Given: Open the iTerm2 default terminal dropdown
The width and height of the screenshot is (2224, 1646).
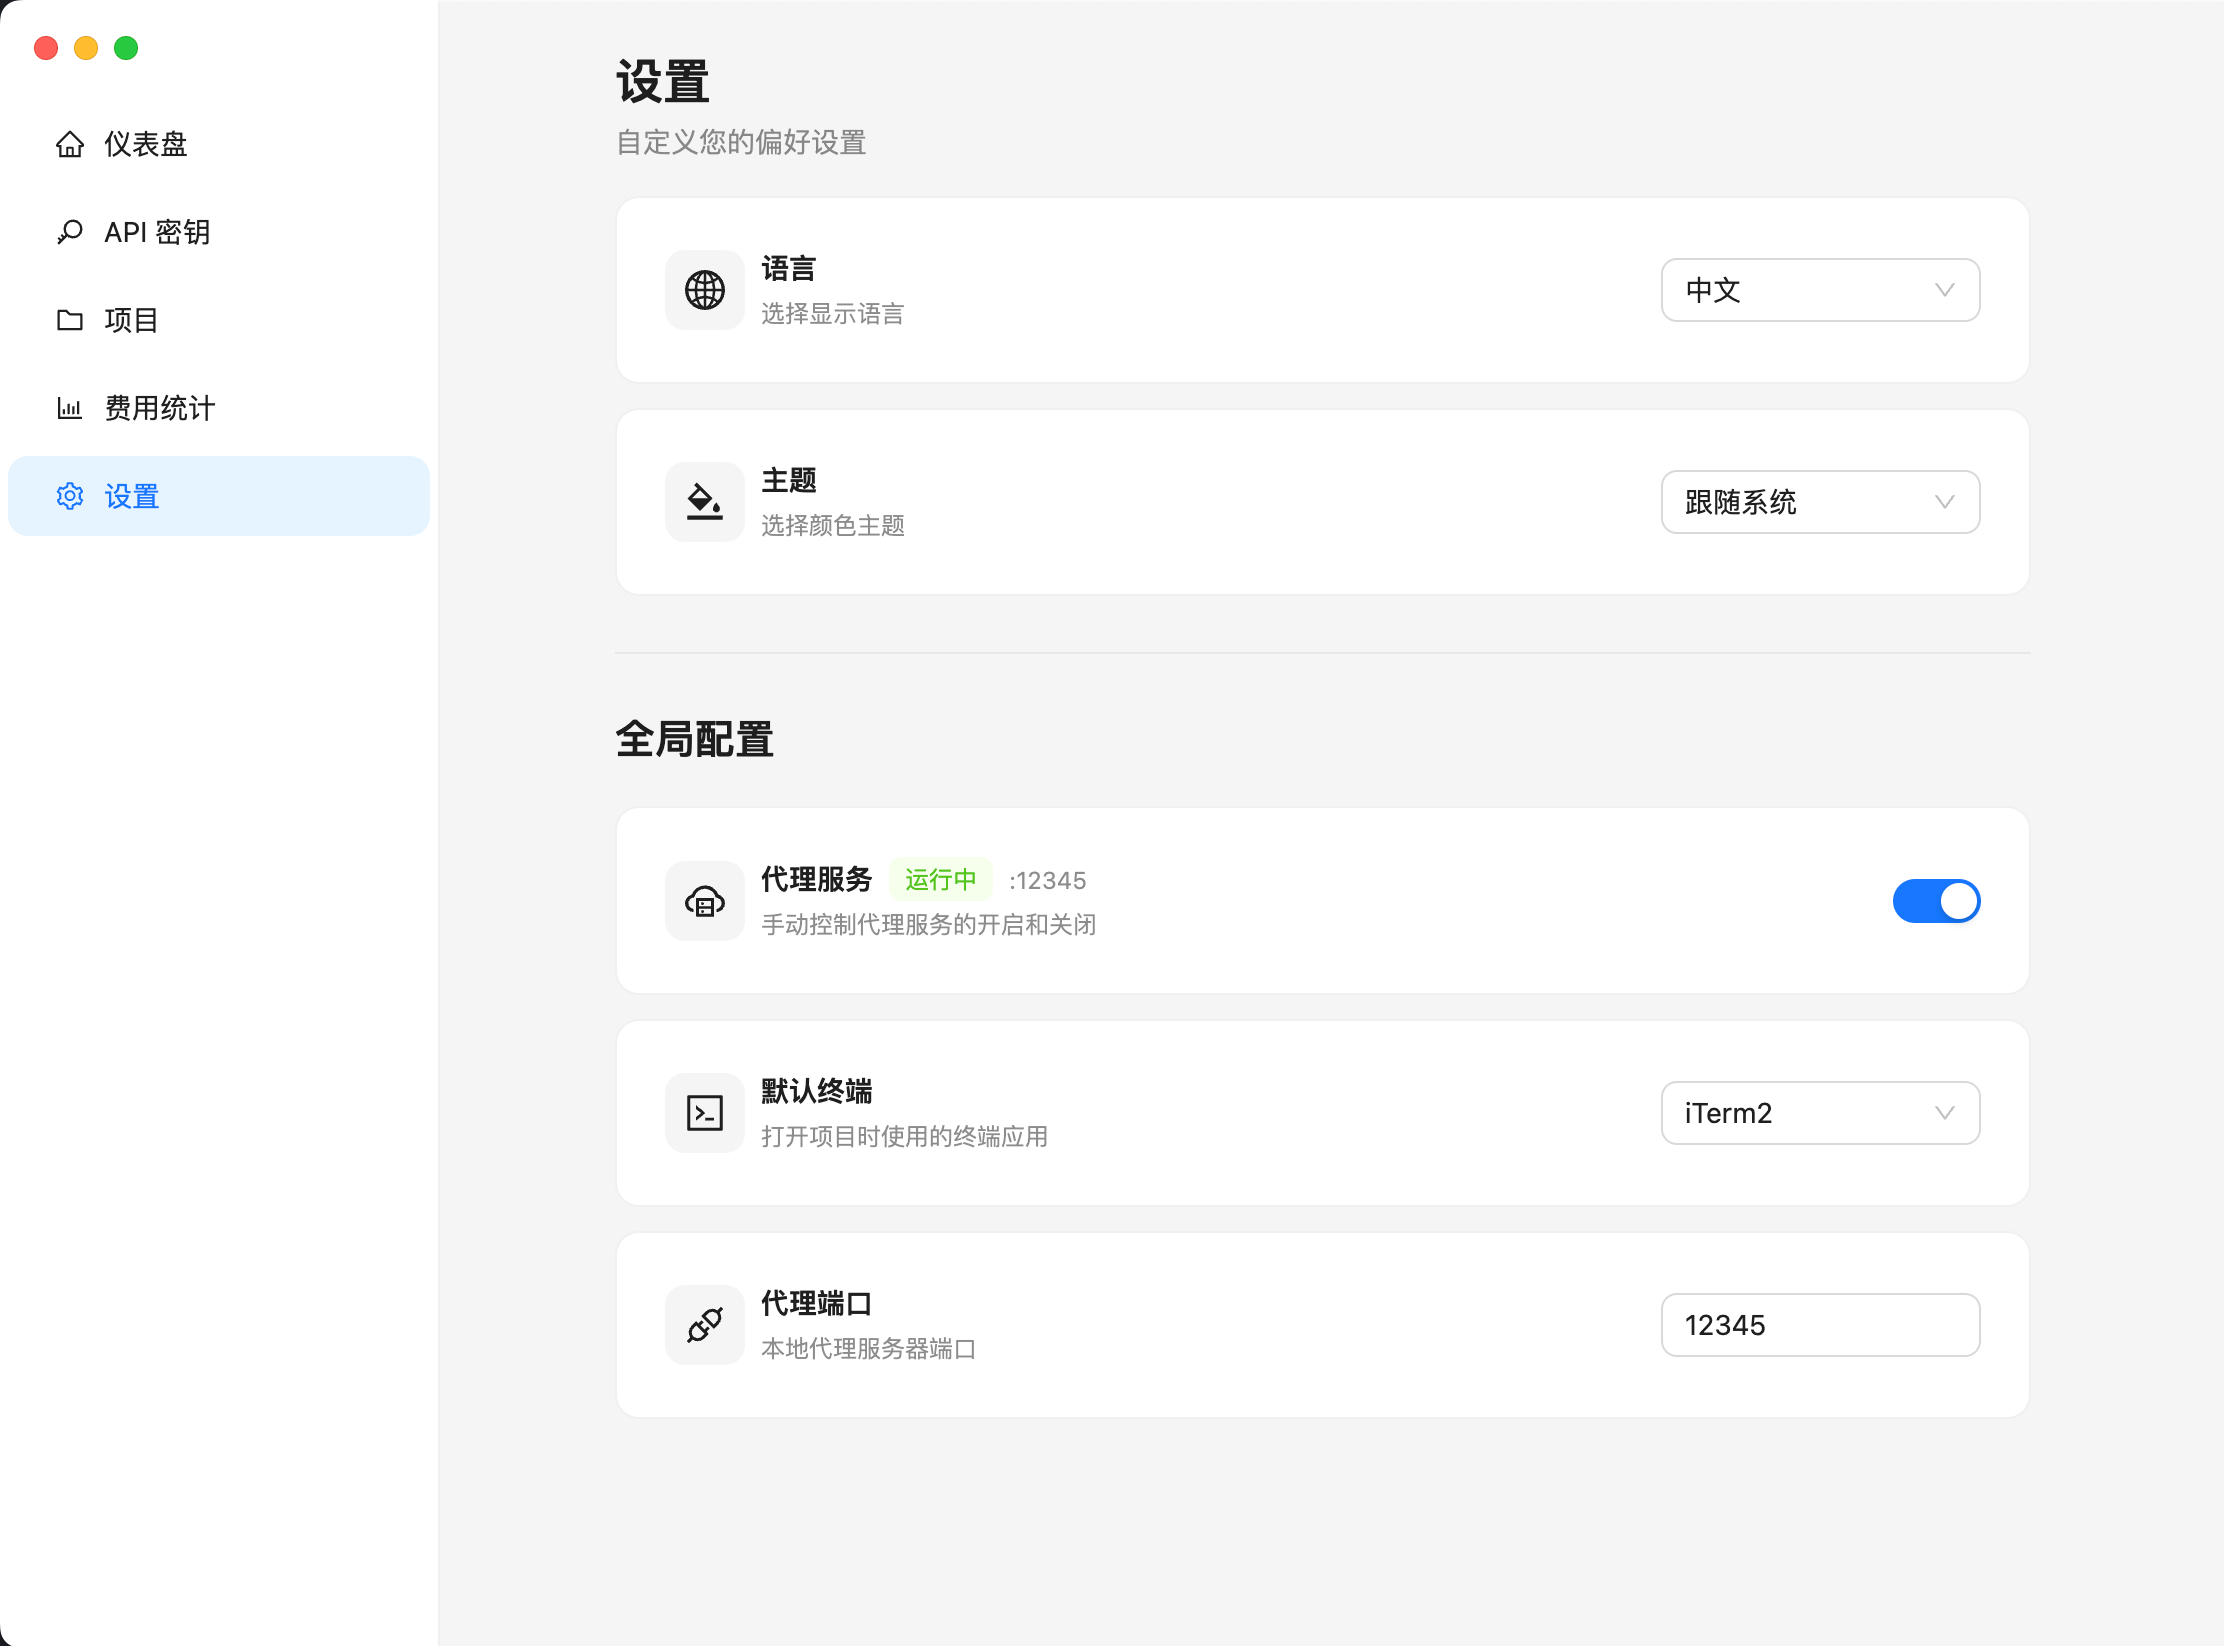Looking at the screenshot, I should (1820, 1113).
